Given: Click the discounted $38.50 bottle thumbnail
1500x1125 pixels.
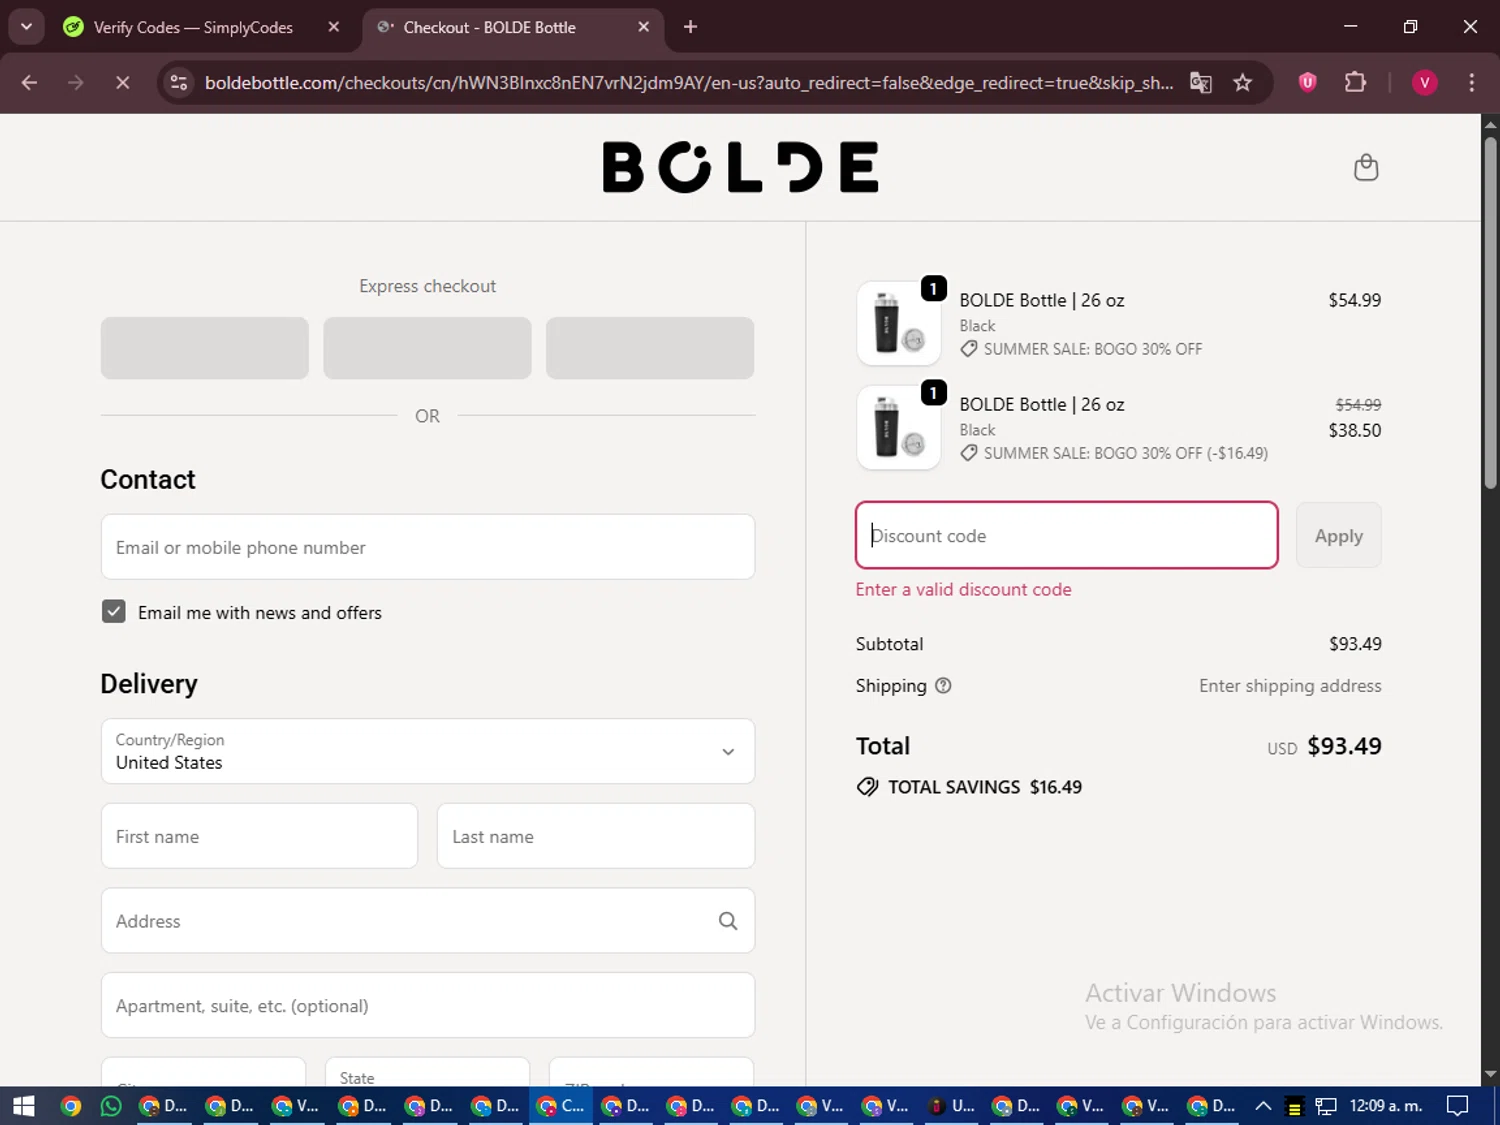Looking at the screenshot, I should [899, 428].
